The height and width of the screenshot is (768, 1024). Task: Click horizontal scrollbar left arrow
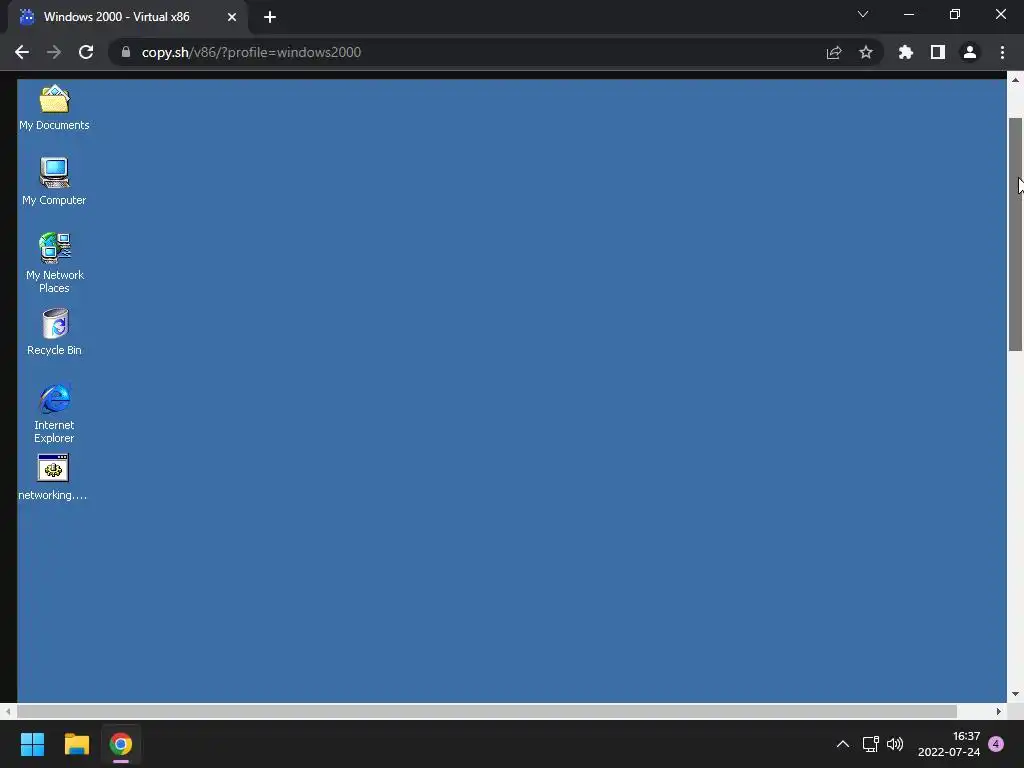click(x=8, y=711)
